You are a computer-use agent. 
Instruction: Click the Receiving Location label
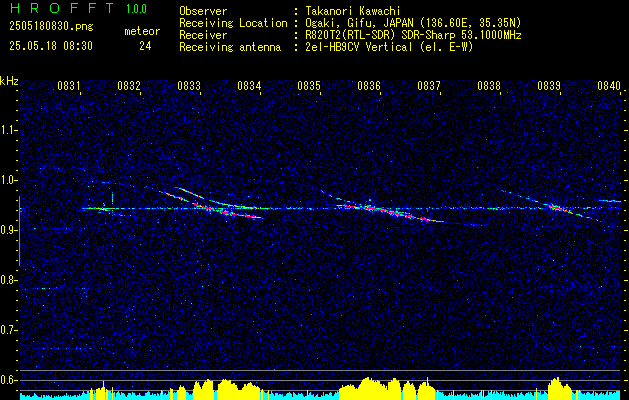click(x=233, y=23)
